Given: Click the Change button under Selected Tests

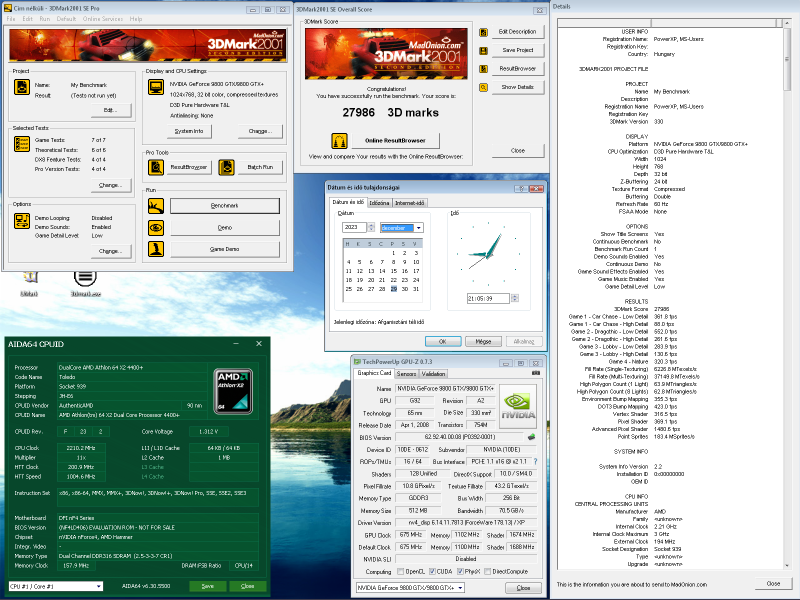Looking at the screenshot, I should point(110,185).
